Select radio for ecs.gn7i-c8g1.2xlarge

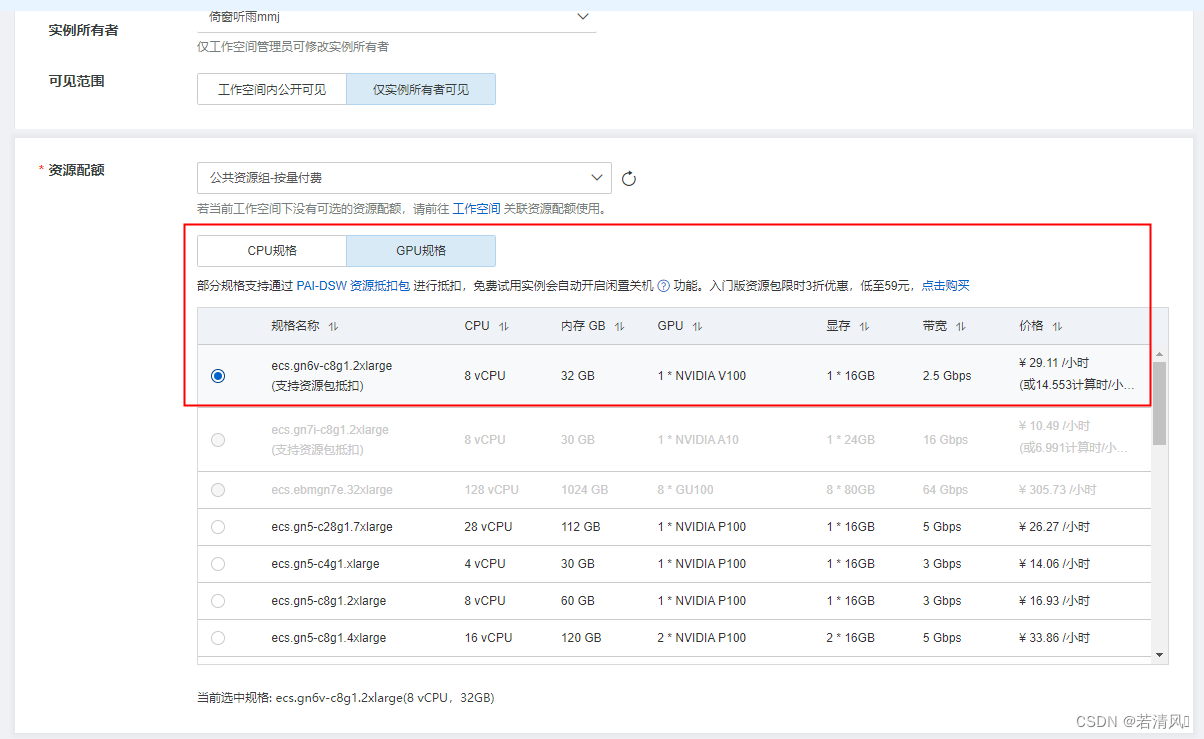tap(218, 440)
